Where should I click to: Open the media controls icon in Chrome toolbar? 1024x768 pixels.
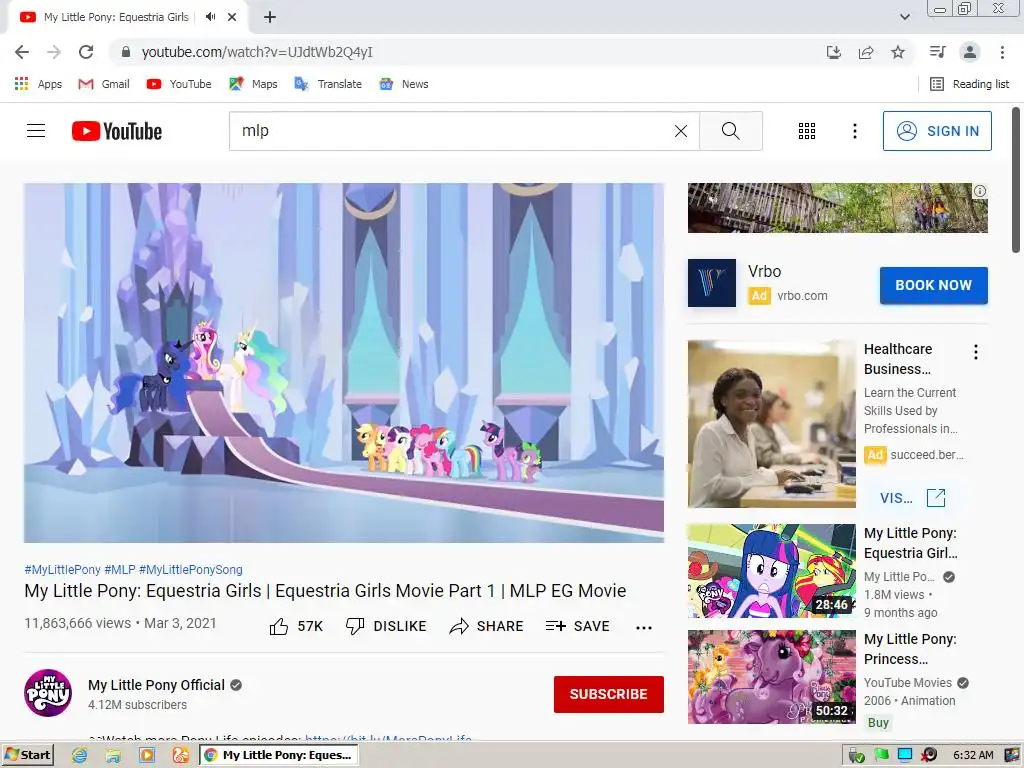(937, 52)
